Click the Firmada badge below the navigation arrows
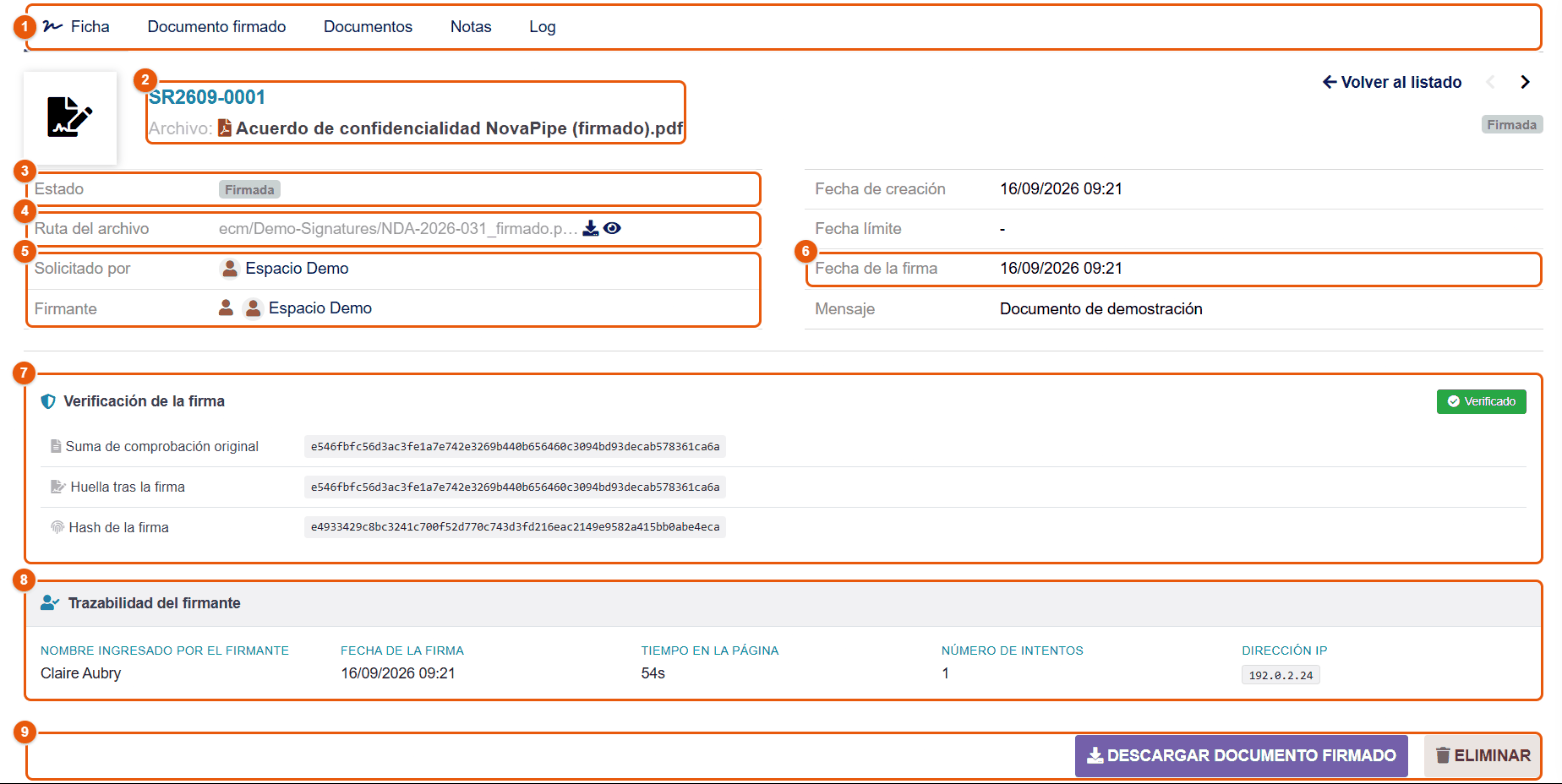This screenshot has height=784, width=1562. tap(1511, 125)
